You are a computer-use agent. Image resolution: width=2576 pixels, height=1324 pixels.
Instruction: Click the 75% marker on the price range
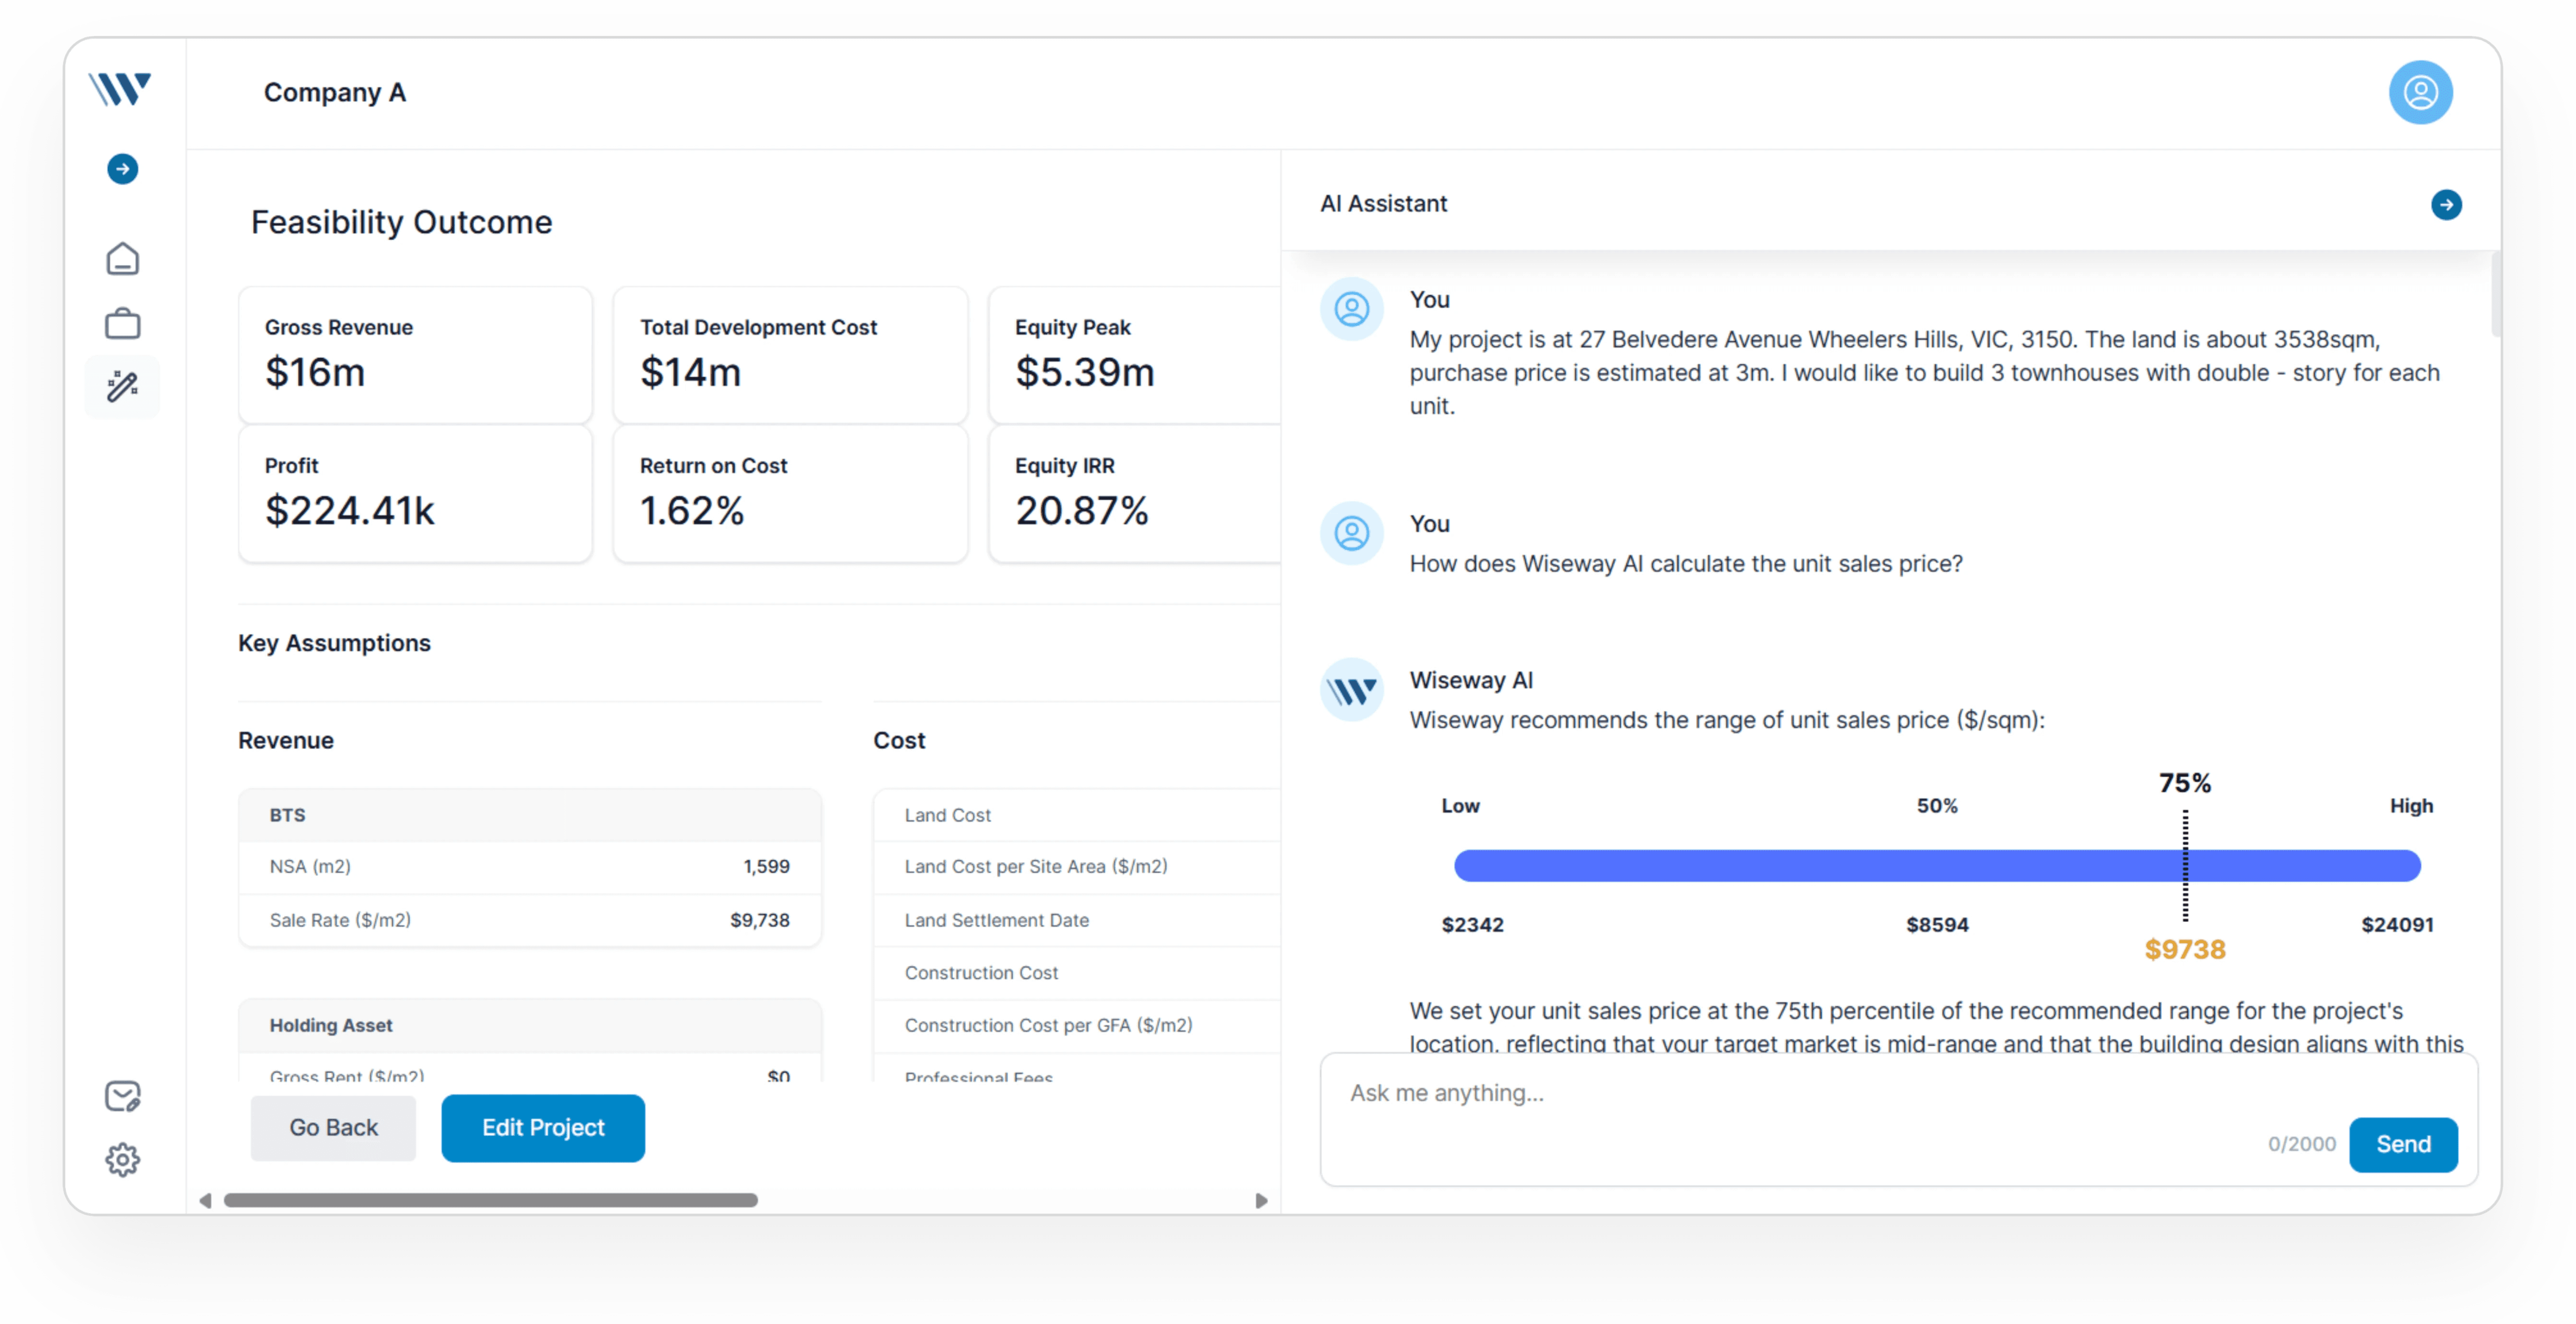click(x=2185, y=782)
